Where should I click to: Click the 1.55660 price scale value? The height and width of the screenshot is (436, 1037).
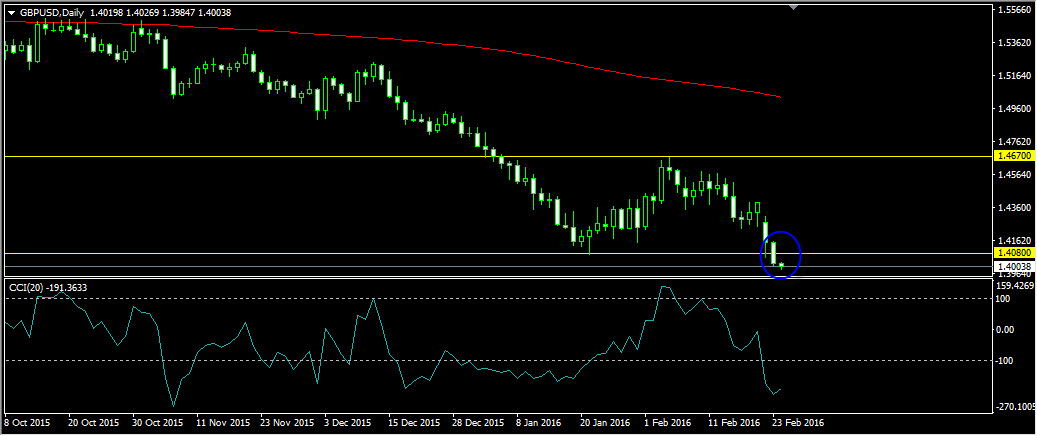click(1014, 9)
